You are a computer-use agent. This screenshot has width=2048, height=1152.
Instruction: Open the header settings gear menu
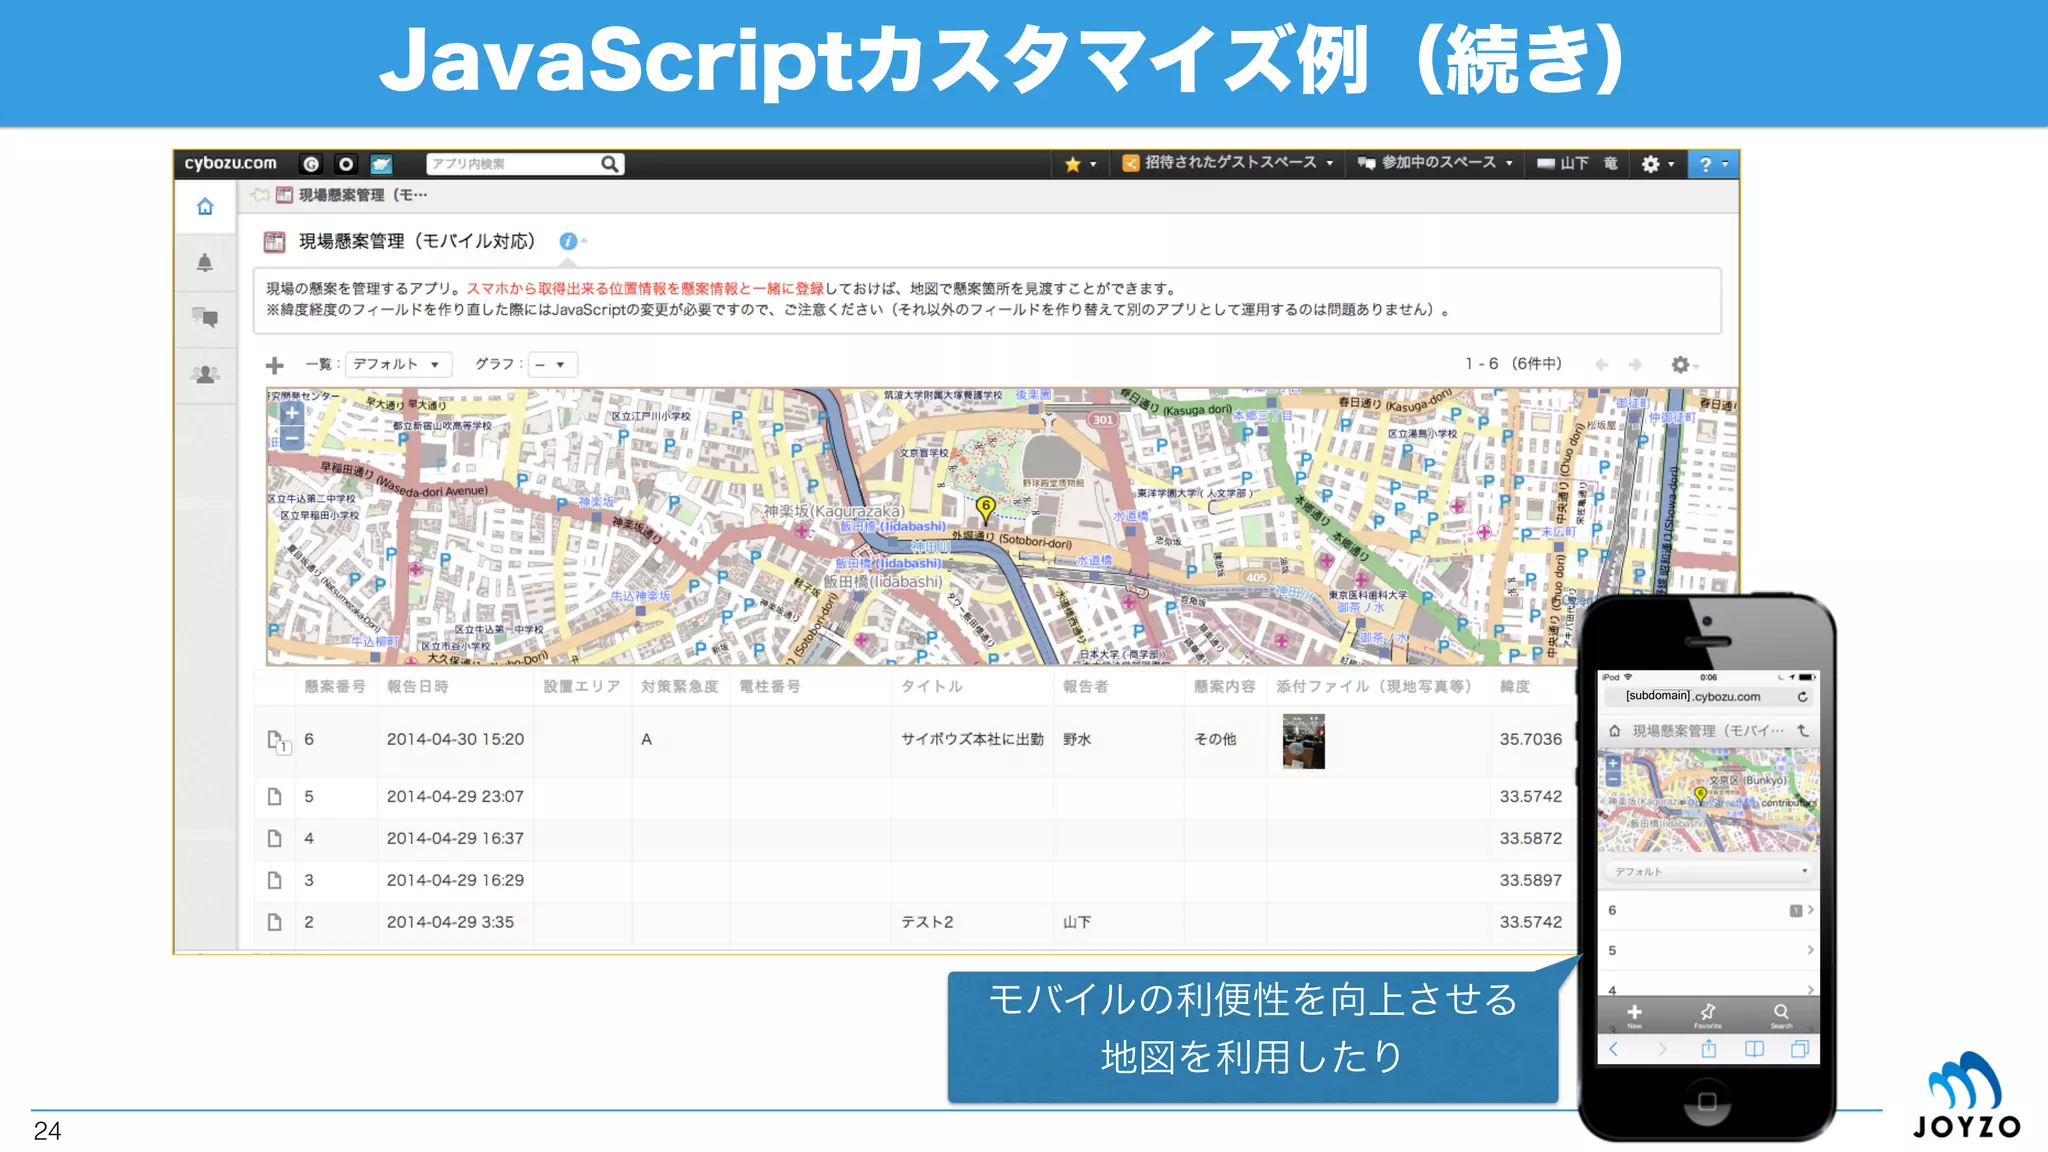(x=1657, y=164)
